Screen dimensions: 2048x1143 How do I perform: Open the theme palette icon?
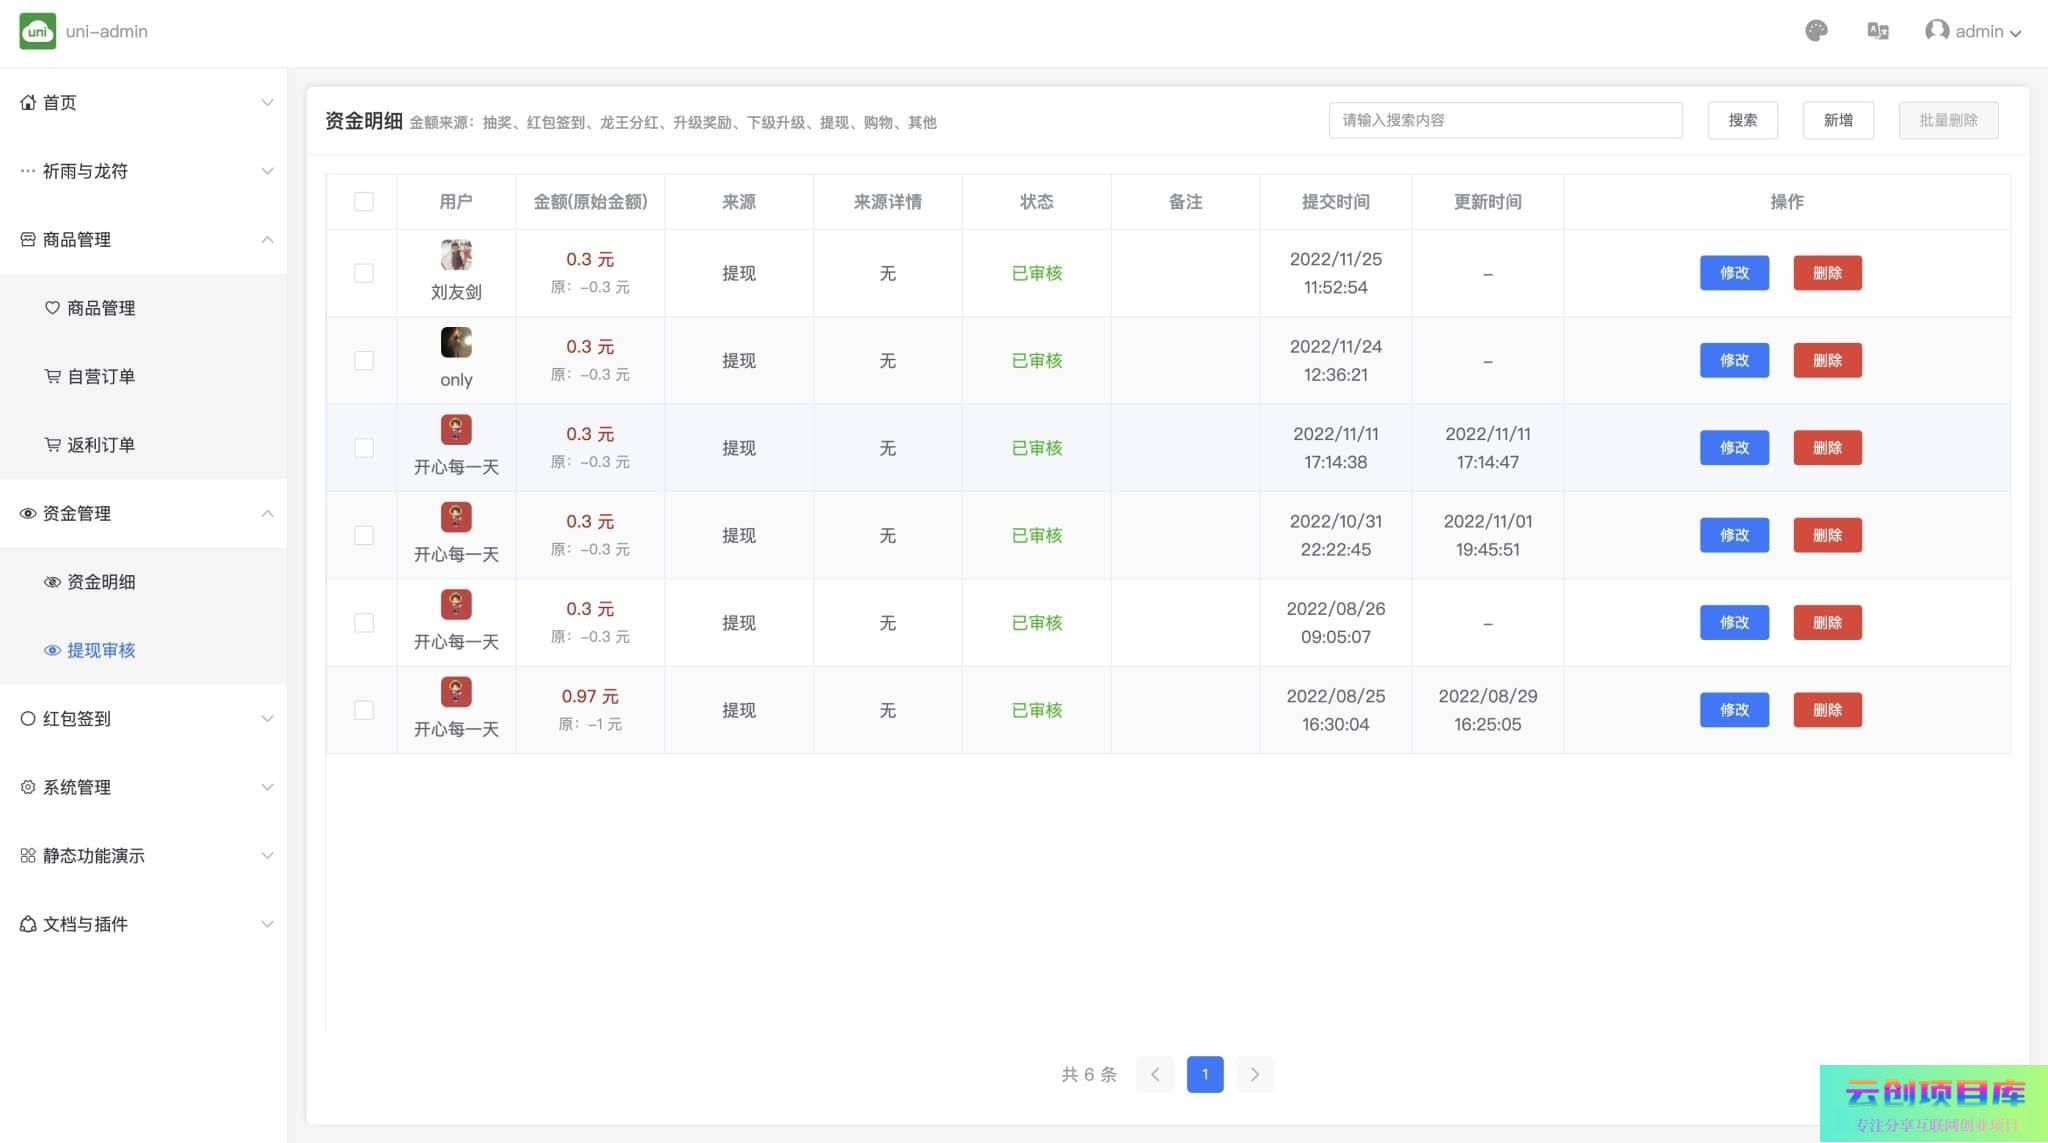pyautogui.click(x=1816, y=31)
